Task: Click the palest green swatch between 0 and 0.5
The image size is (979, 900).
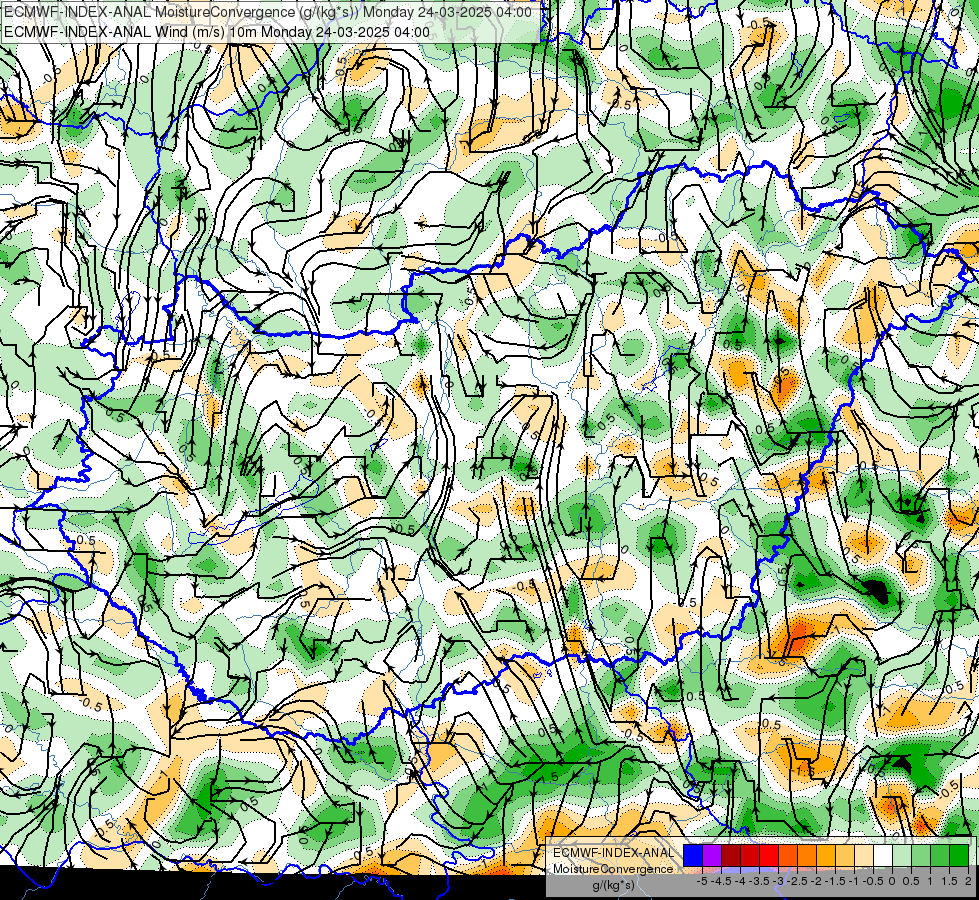Action: [902, 855]
